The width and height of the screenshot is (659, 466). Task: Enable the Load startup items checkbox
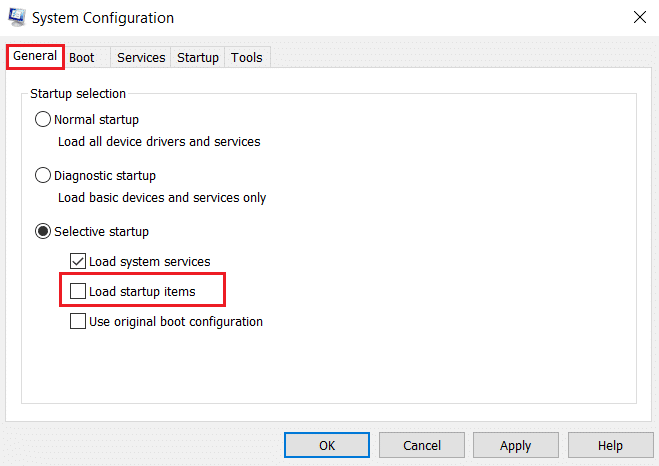78,291
